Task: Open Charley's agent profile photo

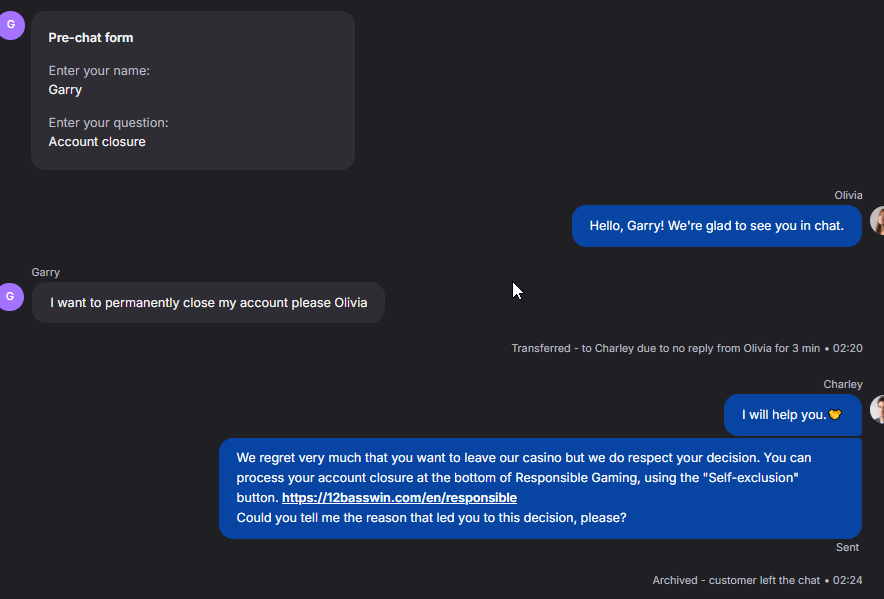Action: click(x=877, y=409)
